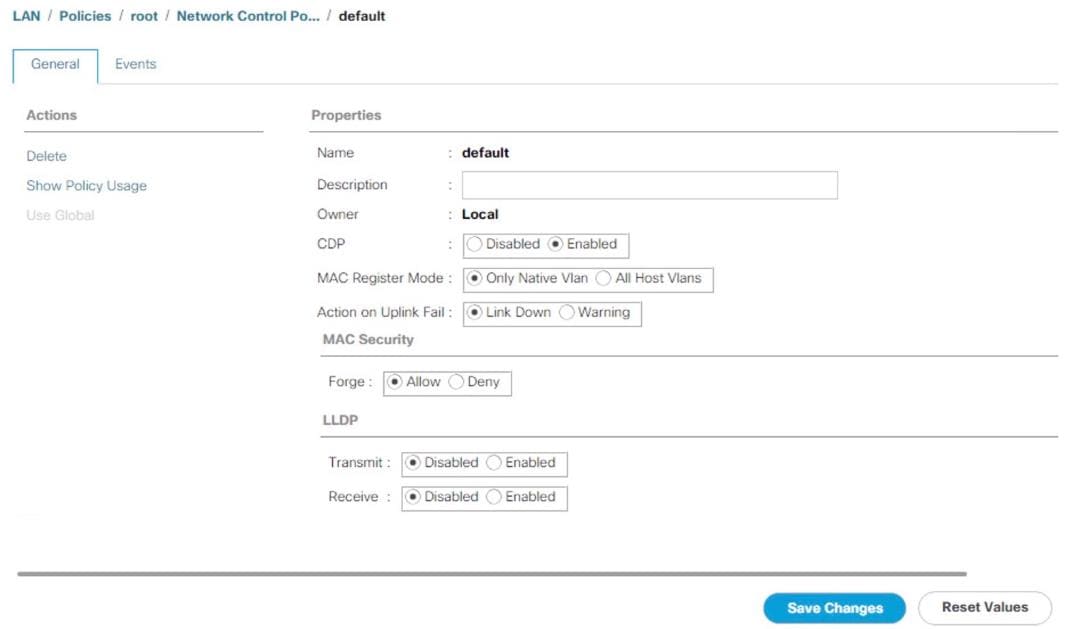Open Show Policy Usage action
Viewport: 1070px width, 629px height.
87,186
